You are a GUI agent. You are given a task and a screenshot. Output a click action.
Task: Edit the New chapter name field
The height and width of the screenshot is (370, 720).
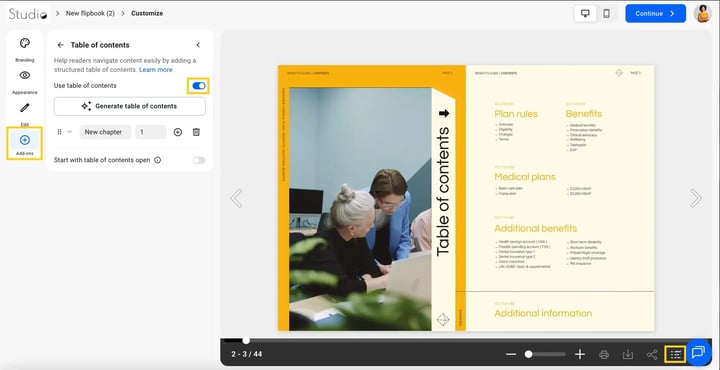(106, 132)
